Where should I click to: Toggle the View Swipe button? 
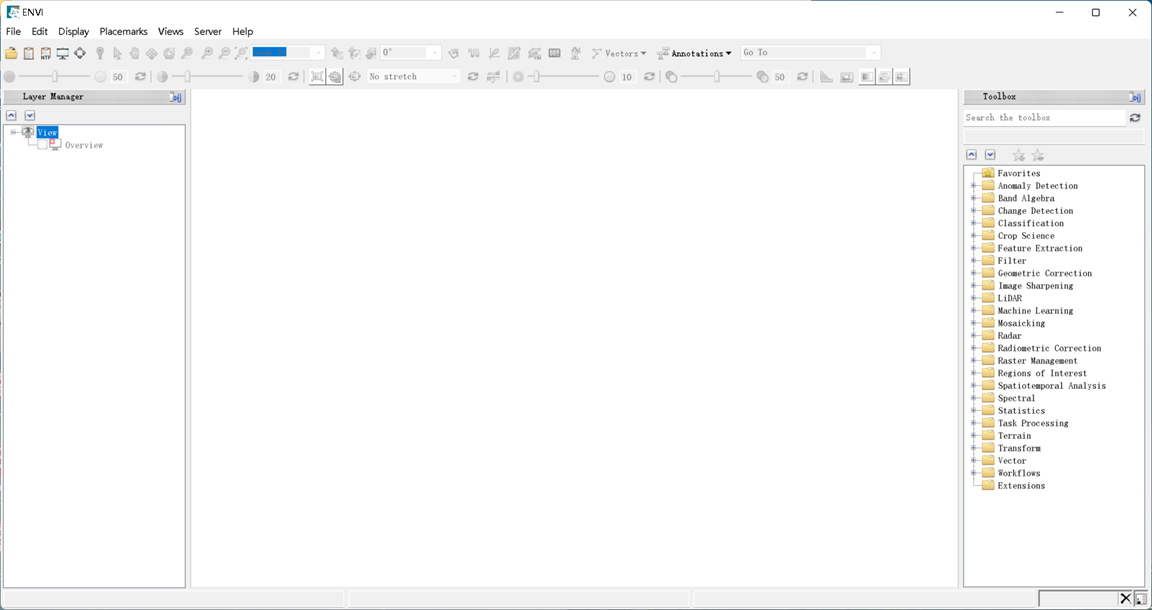coord(902,76)
